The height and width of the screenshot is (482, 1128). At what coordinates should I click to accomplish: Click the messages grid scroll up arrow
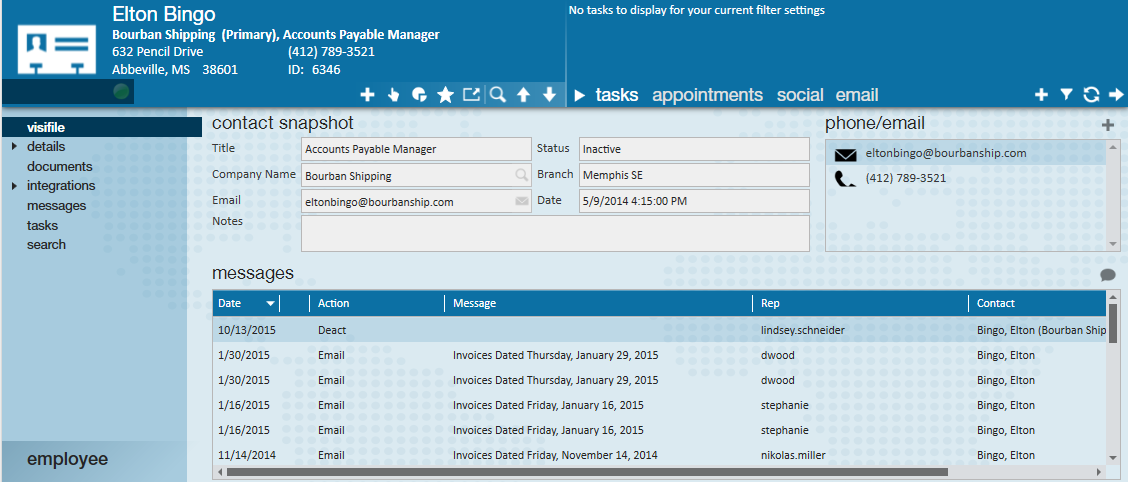[1113, 296]
